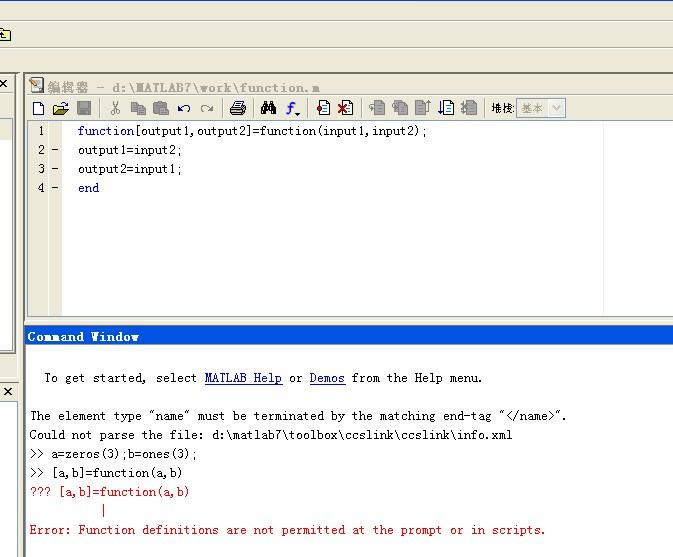Open a file using the folder icon

point(61,108)
